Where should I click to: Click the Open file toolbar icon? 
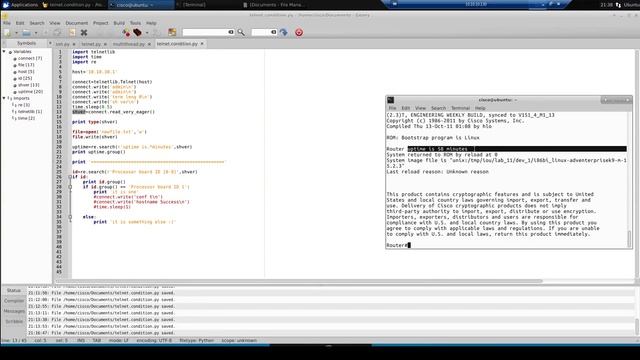(x=27, y=33)
